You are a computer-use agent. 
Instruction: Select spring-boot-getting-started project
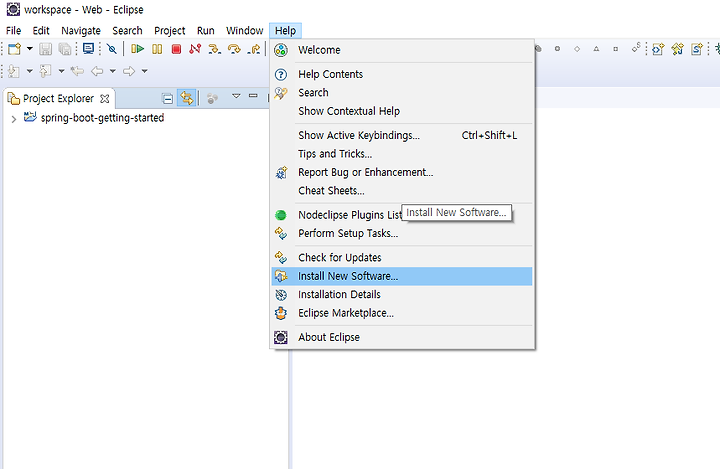(102, 118)
